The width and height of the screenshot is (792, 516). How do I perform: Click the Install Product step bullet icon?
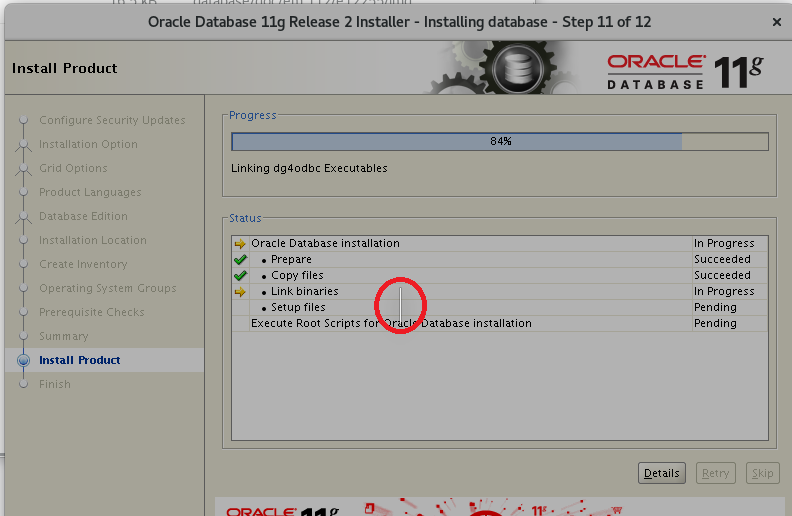(23, 360)
